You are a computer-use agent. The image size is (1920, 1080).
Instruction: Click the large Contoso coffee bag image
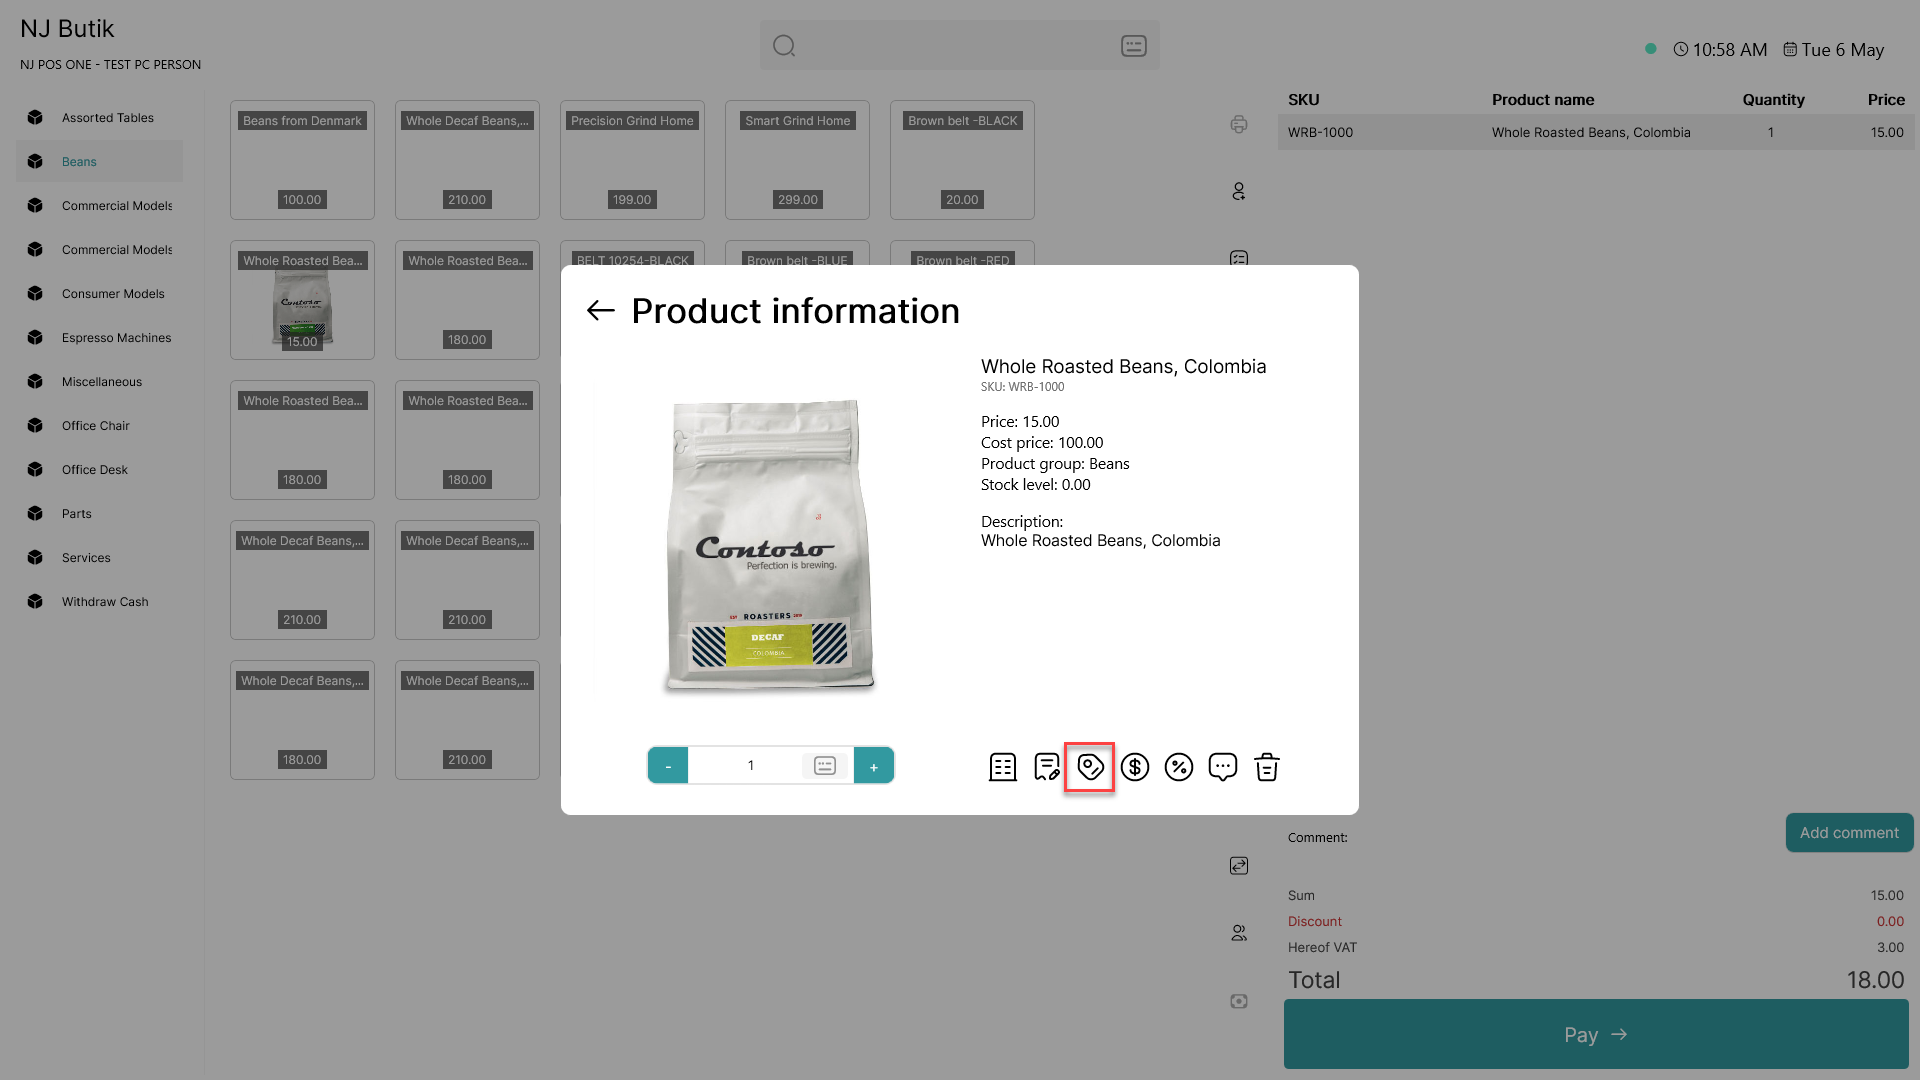[x=768, y=545]
